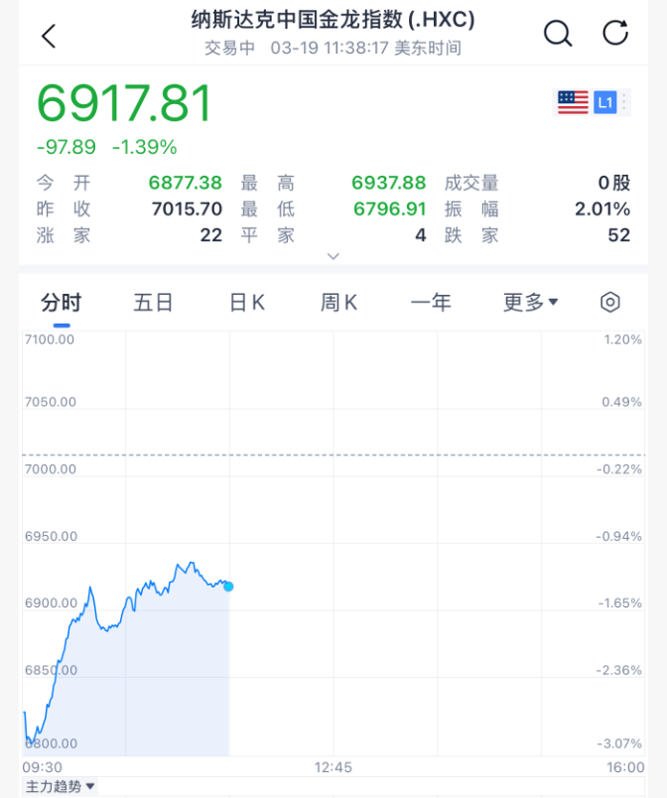This screenshot has height=798, width=667.
Task: Switch to the 分时 tab
Action: [61, 302]
